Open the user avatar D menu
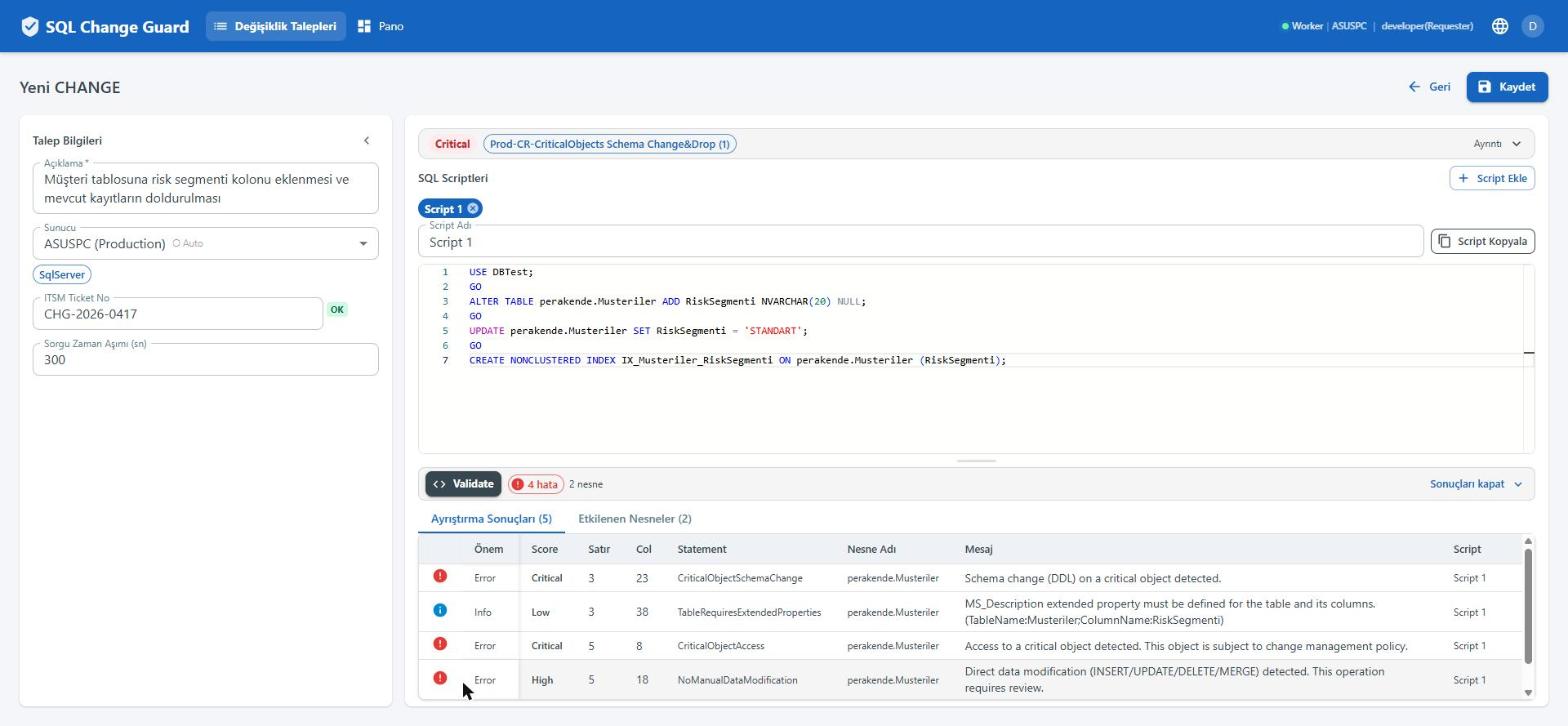The width and height of the screenshot is (1568, 726). (1532, 27)
